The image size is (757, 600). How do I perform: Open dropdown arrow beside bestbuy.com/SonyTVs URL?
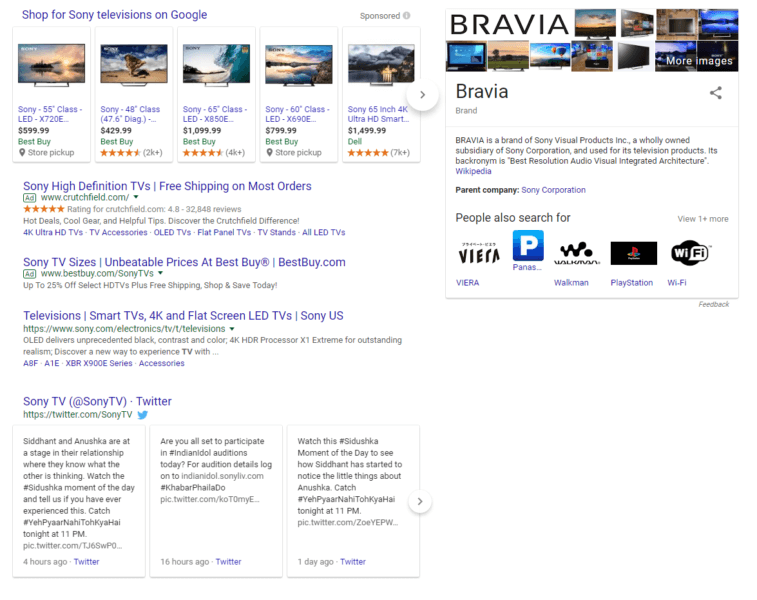pyautogui.click(x=160, y=273)
